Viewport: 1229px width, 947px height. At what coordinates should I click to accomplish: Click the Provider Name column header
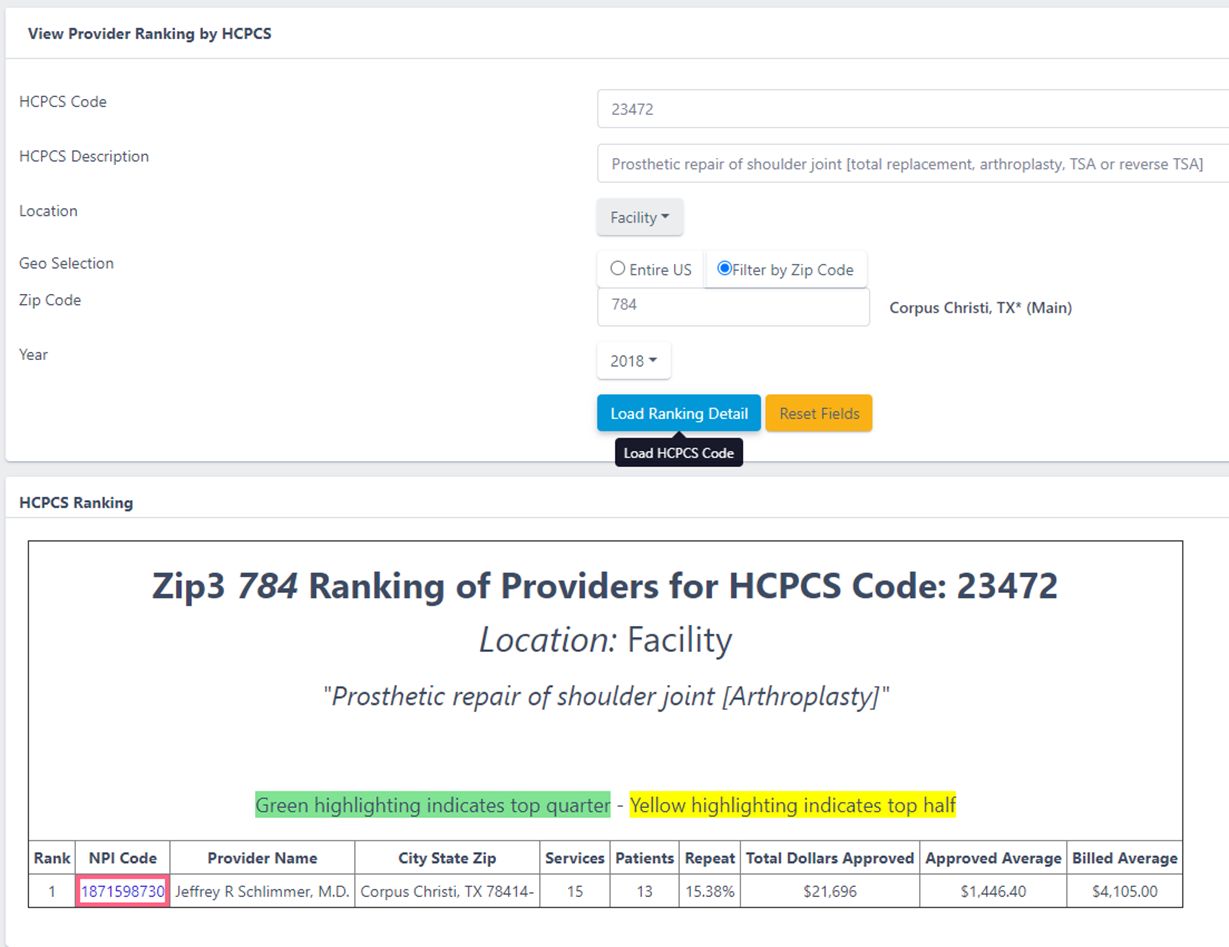[x=262, y=858]
